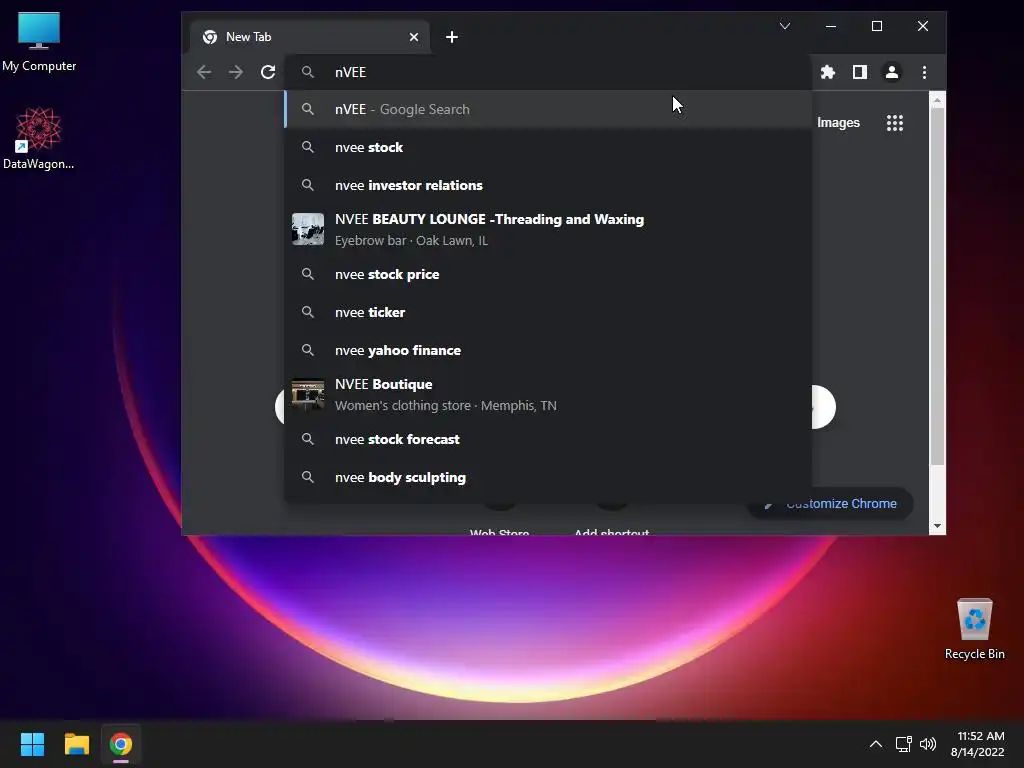Open the taskbar clock and date

978,744
